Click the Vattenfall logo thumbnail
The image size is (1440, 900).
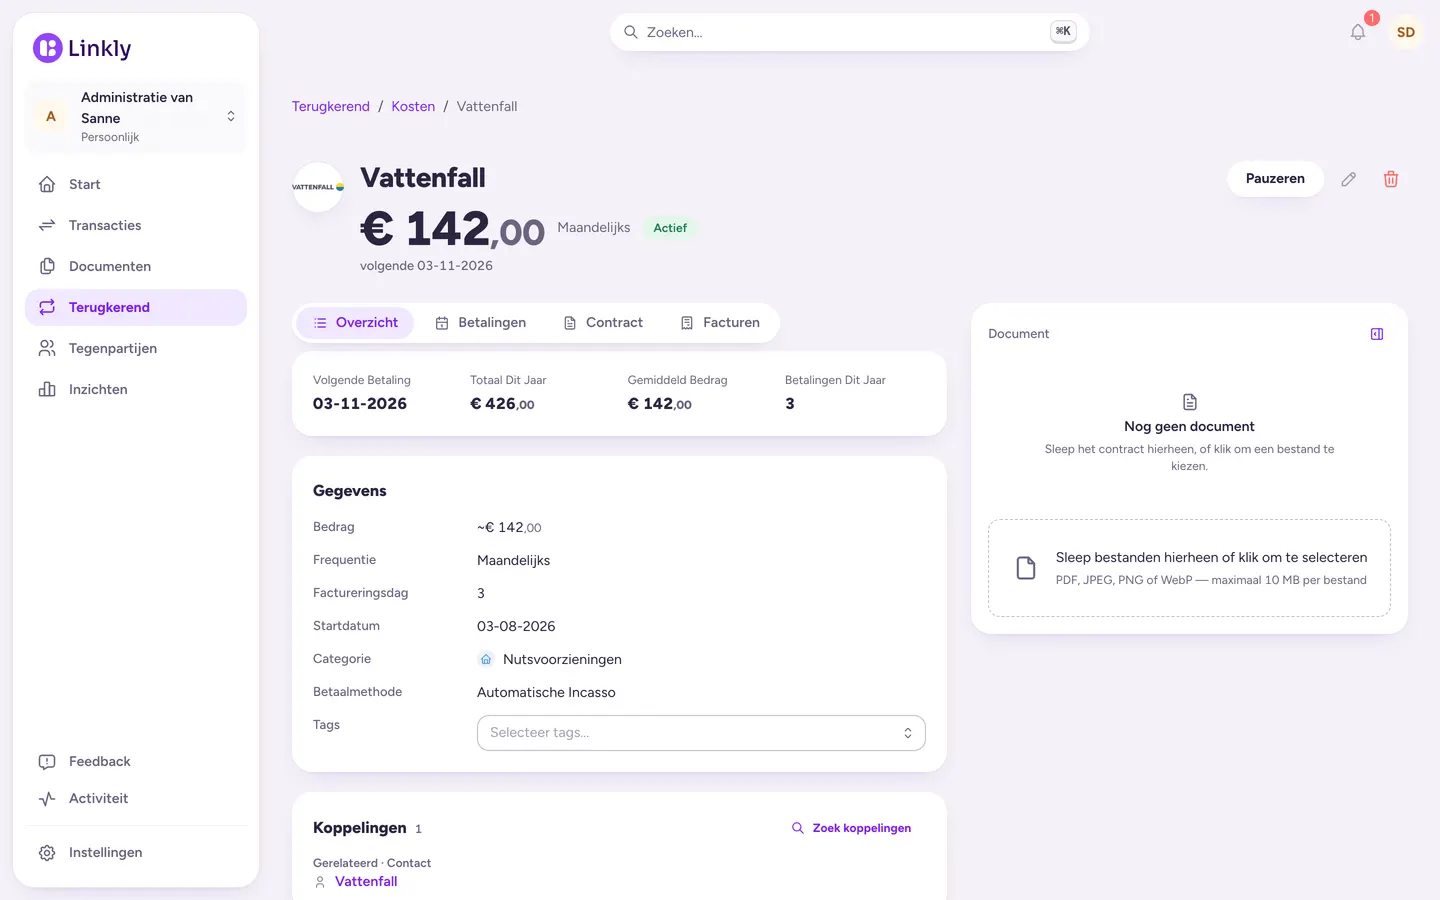pyautogui.click(x=318, y=187)
